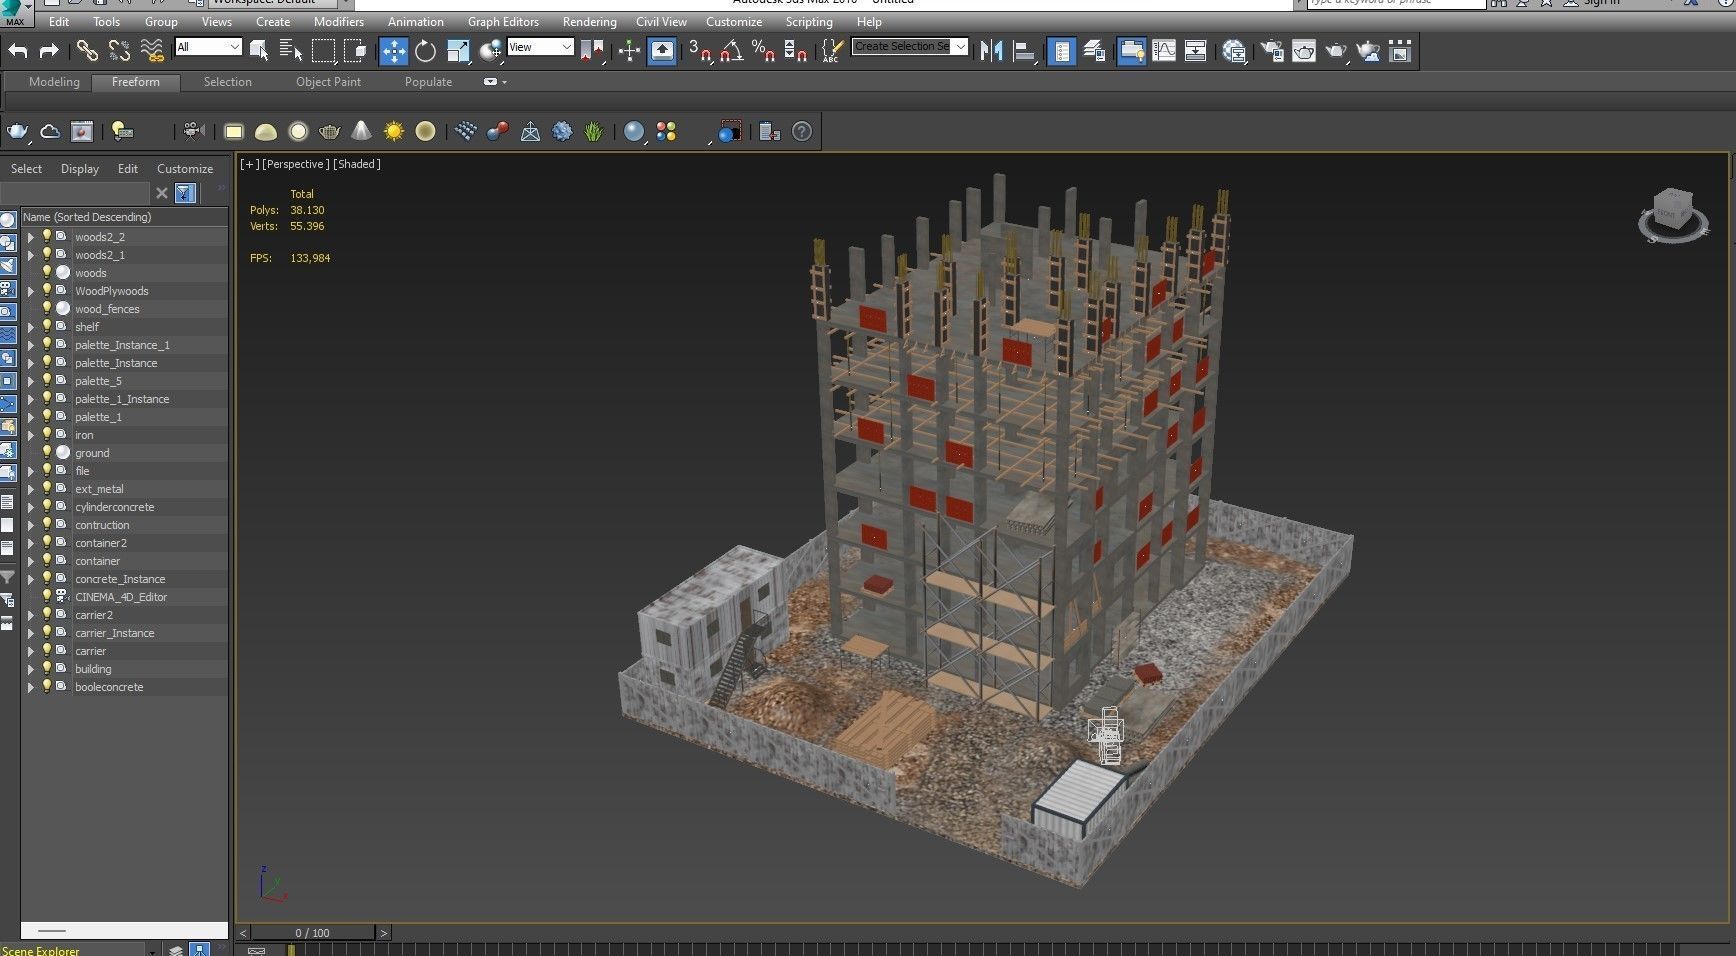Open Select menu in Scene Explorer

(x=26, y=169)
